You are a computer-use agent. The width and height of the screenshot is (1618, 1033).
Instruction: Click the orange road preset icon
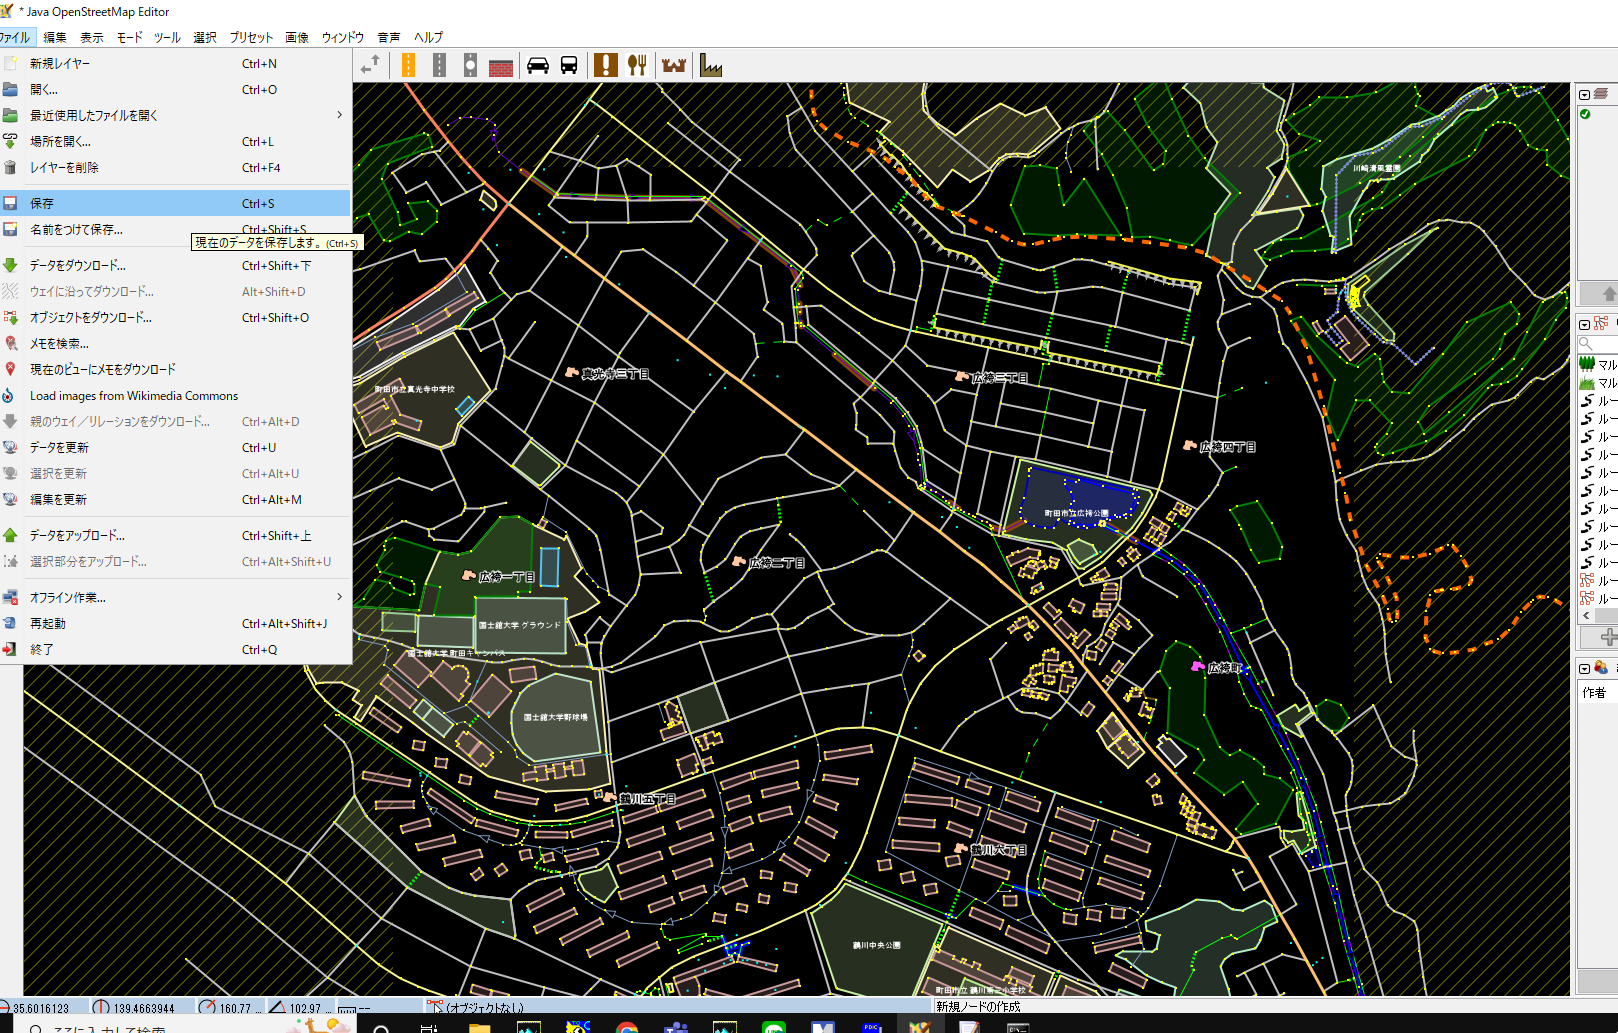click(x=408, y=66)
